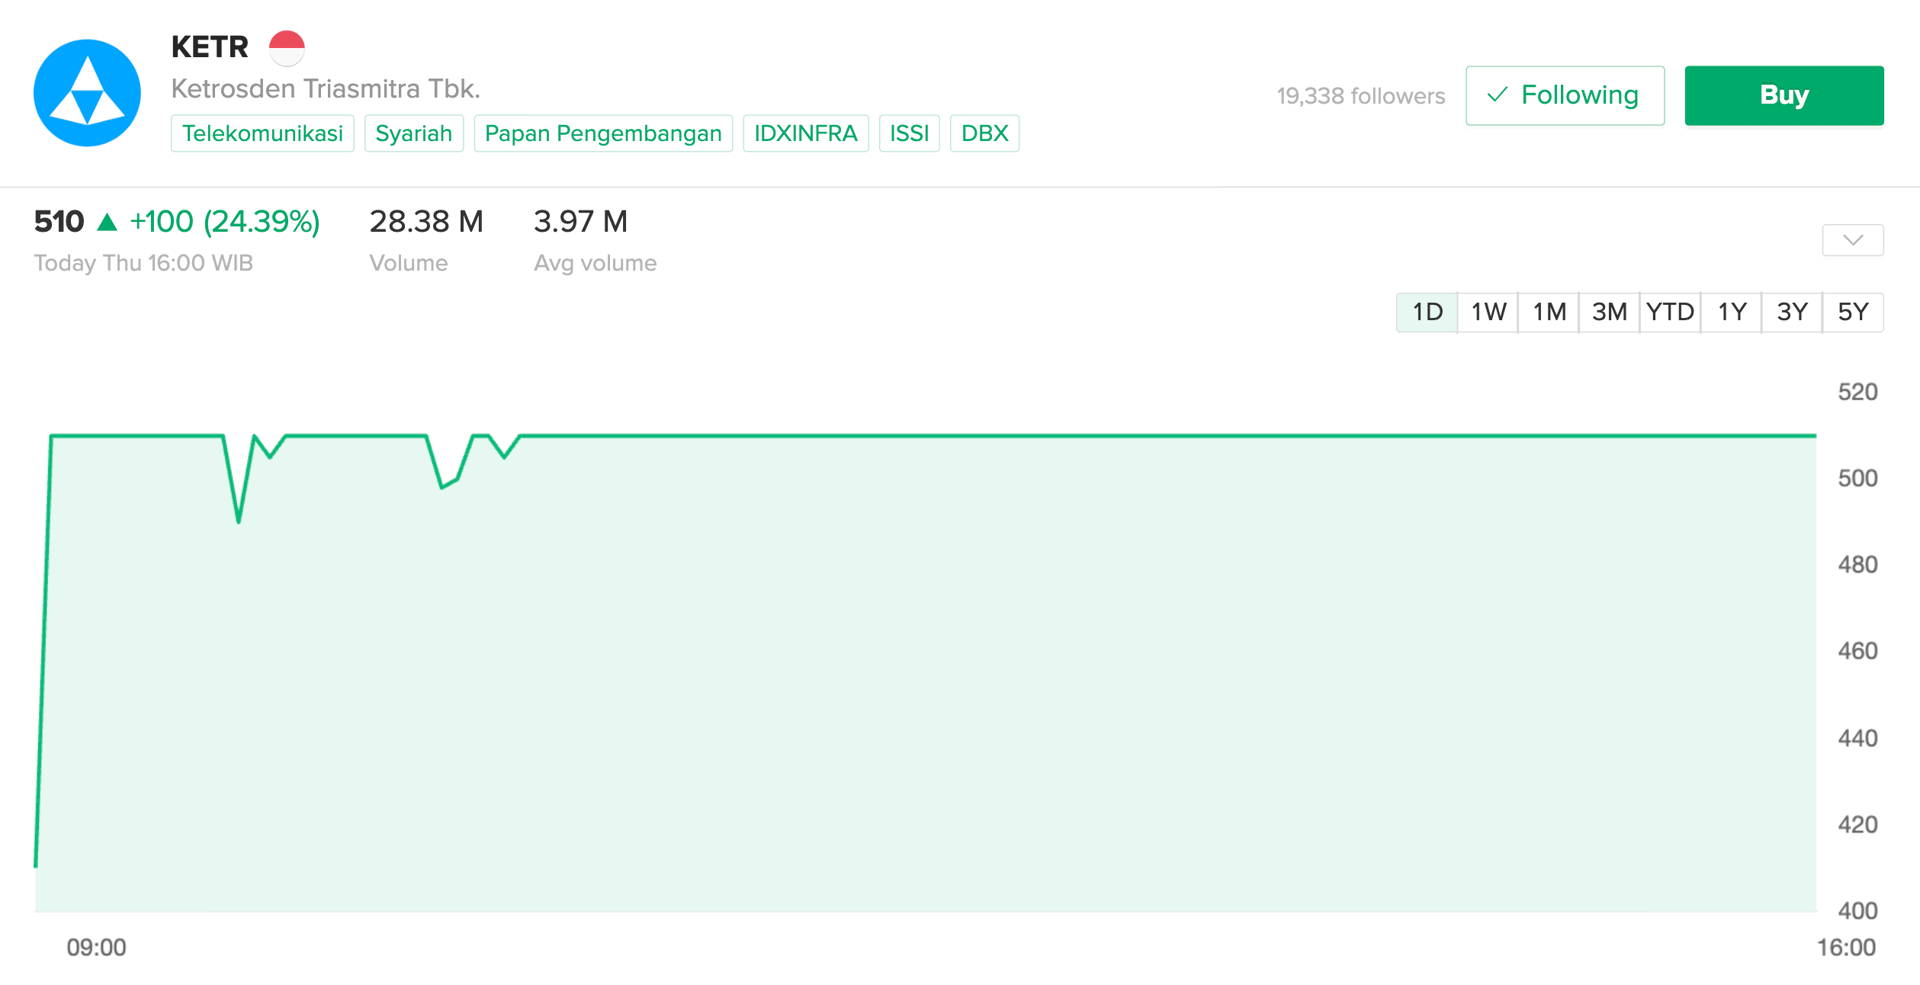Click the 500 price axis label
The image size is (1920, 985).
tap(1858, 478)
